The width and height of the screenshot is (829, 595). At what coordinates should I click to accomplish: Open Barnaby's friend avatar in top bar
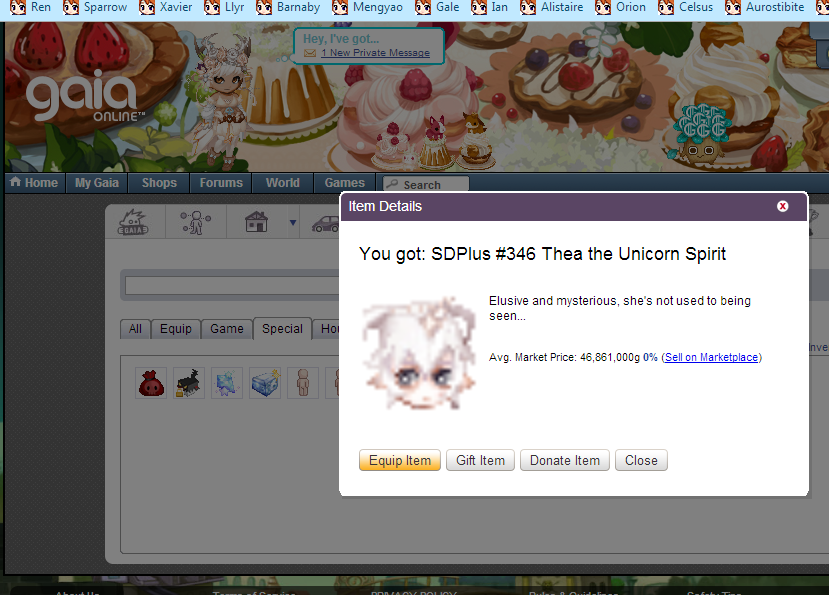coord(264,7)
